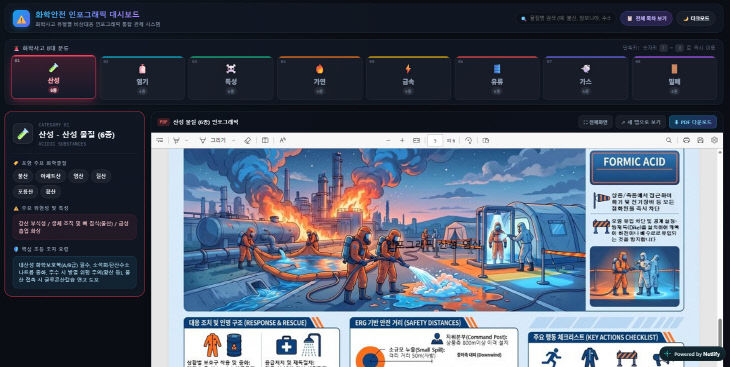Click the dashboard warning-triangle logo
730x367 pixels.
[x=21, y=19]
